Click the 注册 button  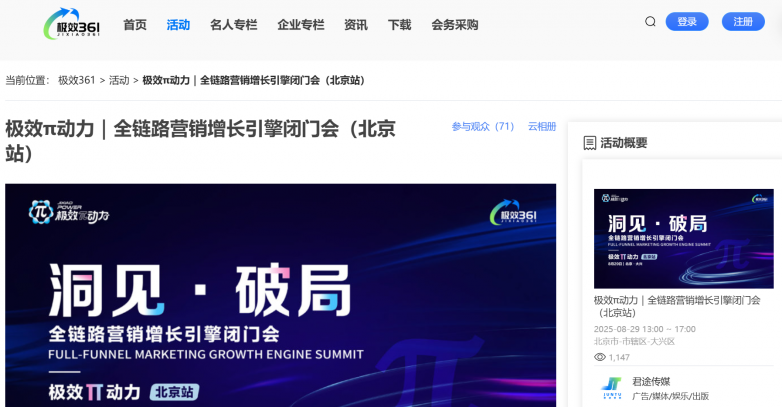(x=743, y=21)
